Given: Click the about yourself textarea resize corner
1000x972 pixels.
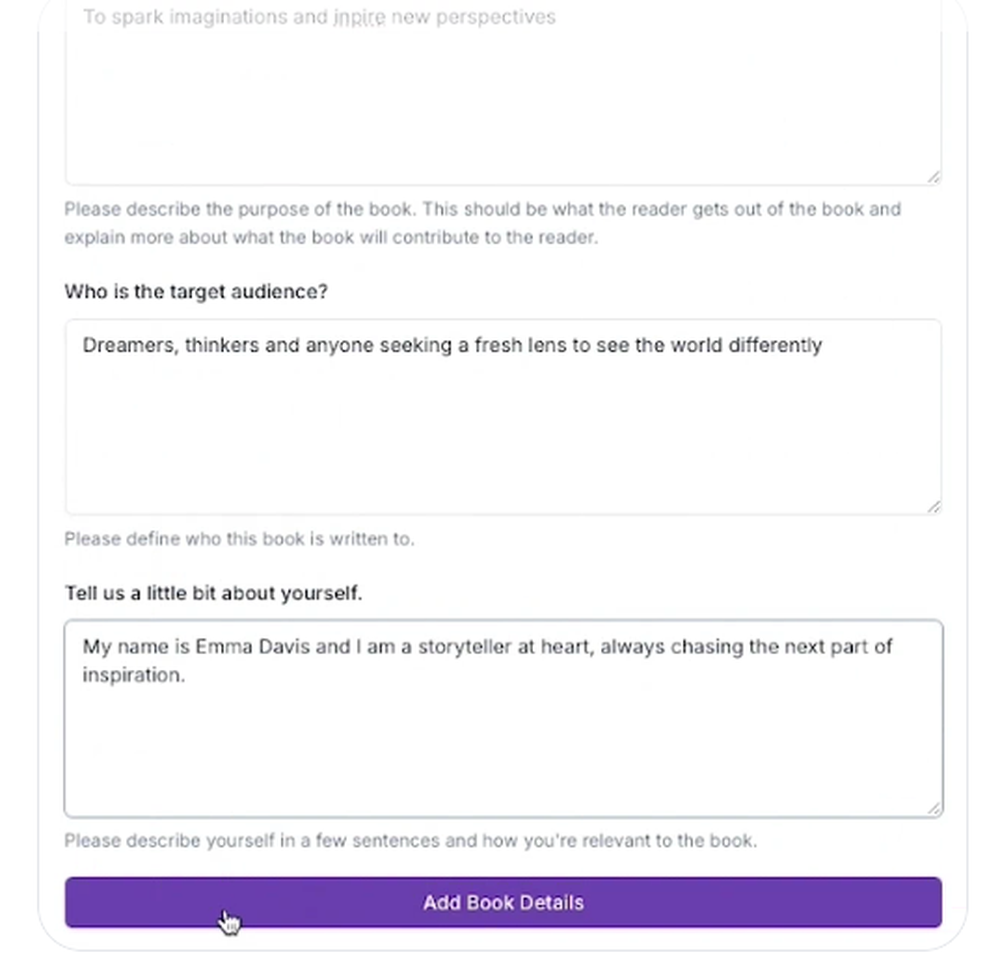Looking at the screenshot, I should point(935,808).
